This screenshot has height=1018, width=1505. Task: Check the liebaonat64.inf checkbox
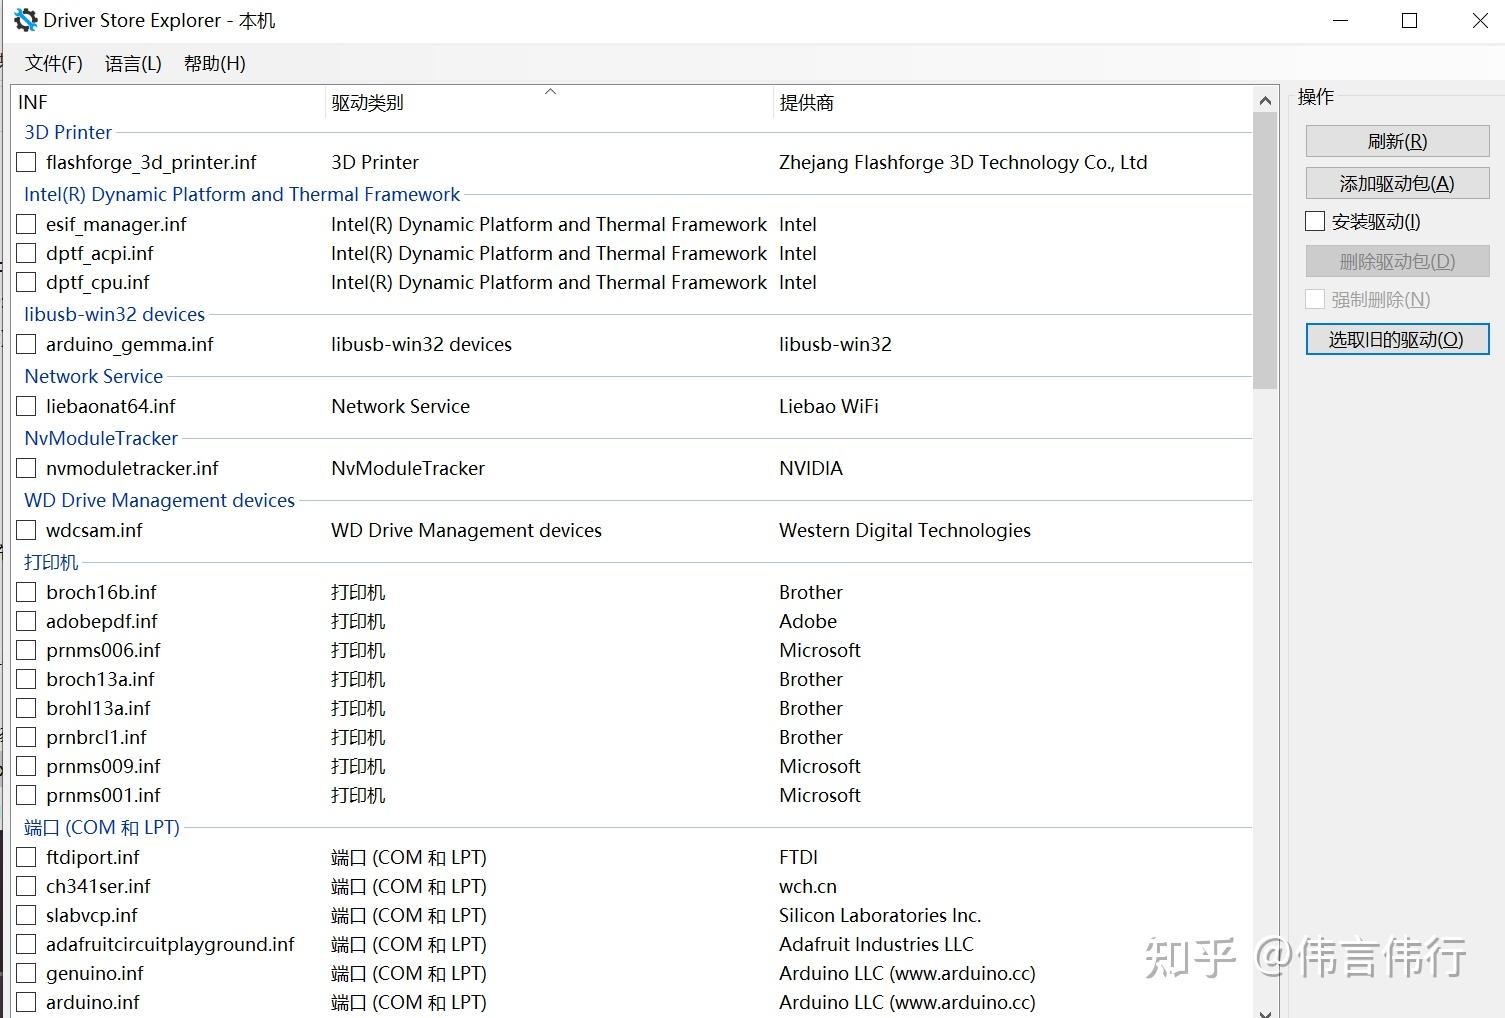(x=25, y=406)
